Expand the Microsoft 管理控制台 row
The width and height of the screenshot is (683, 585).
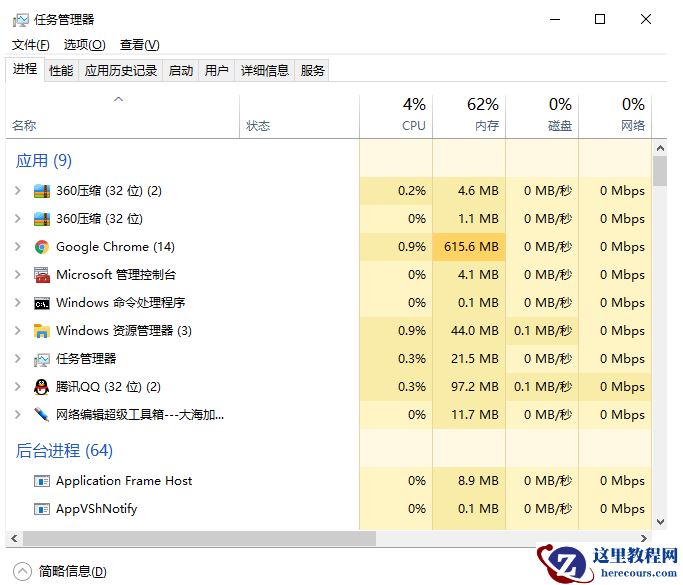coord(17,275)
